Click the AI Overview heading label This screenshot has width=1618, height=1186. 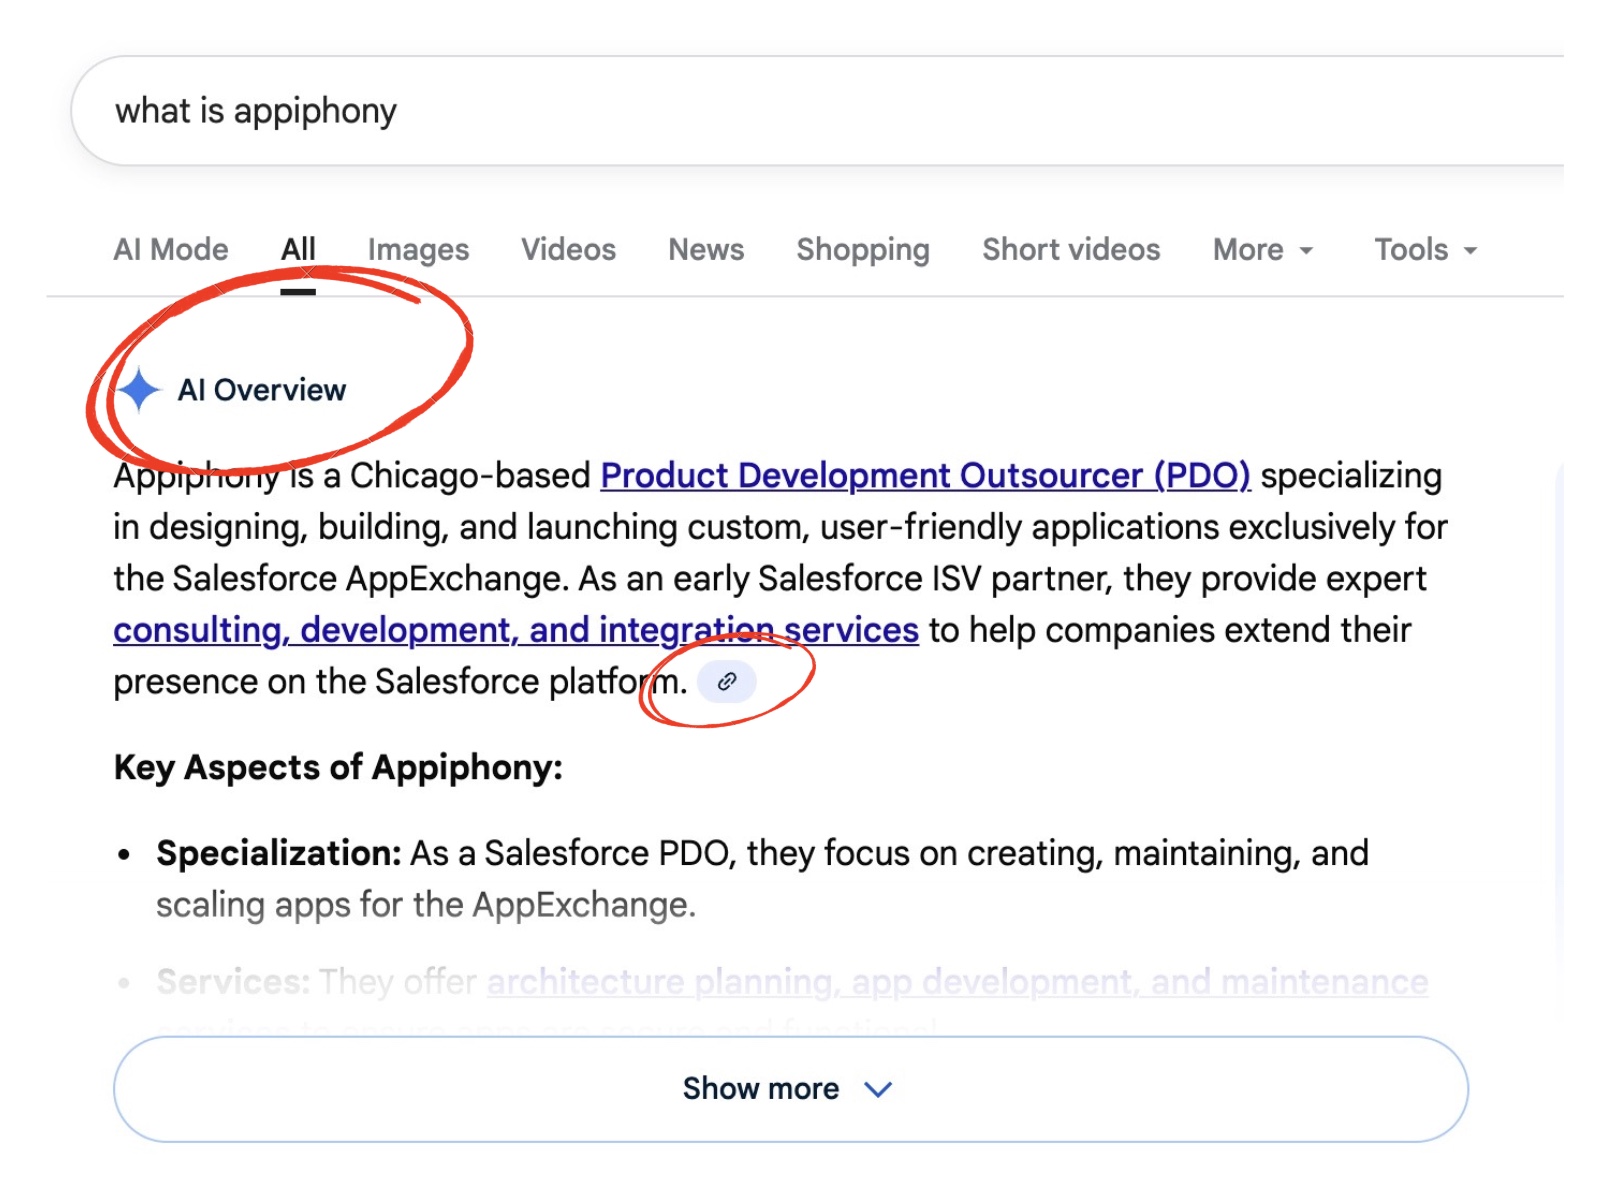pyautogui.click(x=262, y=390)
